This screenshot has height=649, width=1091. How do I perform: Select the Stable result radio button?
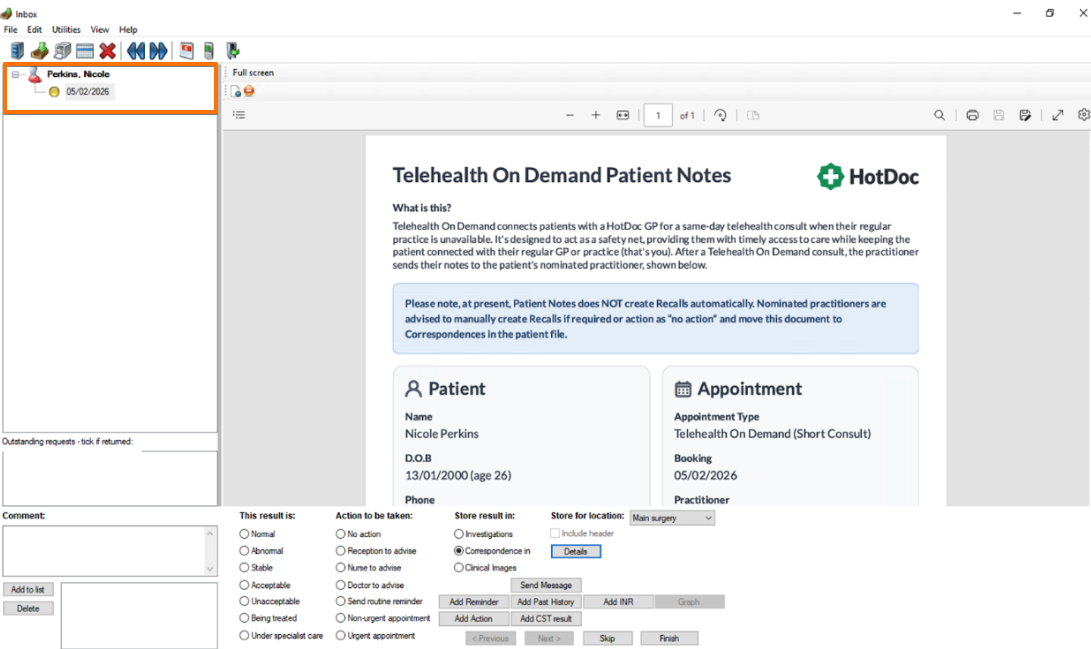coord(244,568)
